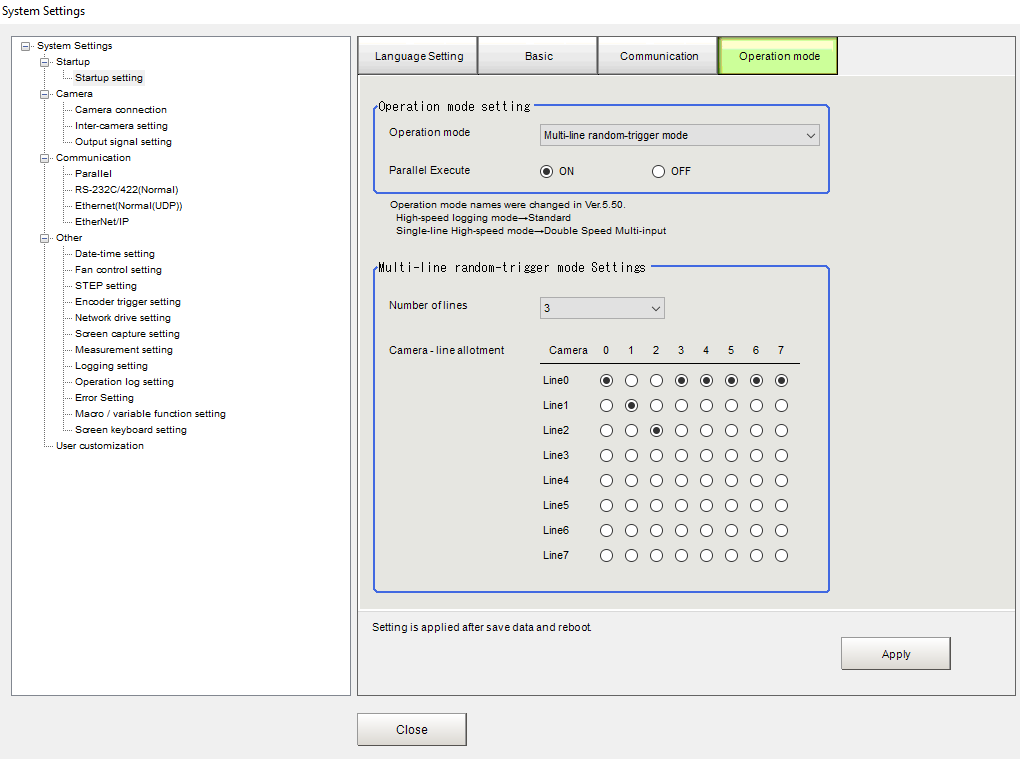Assign Camera 6 to Line2
1020x759 pixels.
[756, 431]
